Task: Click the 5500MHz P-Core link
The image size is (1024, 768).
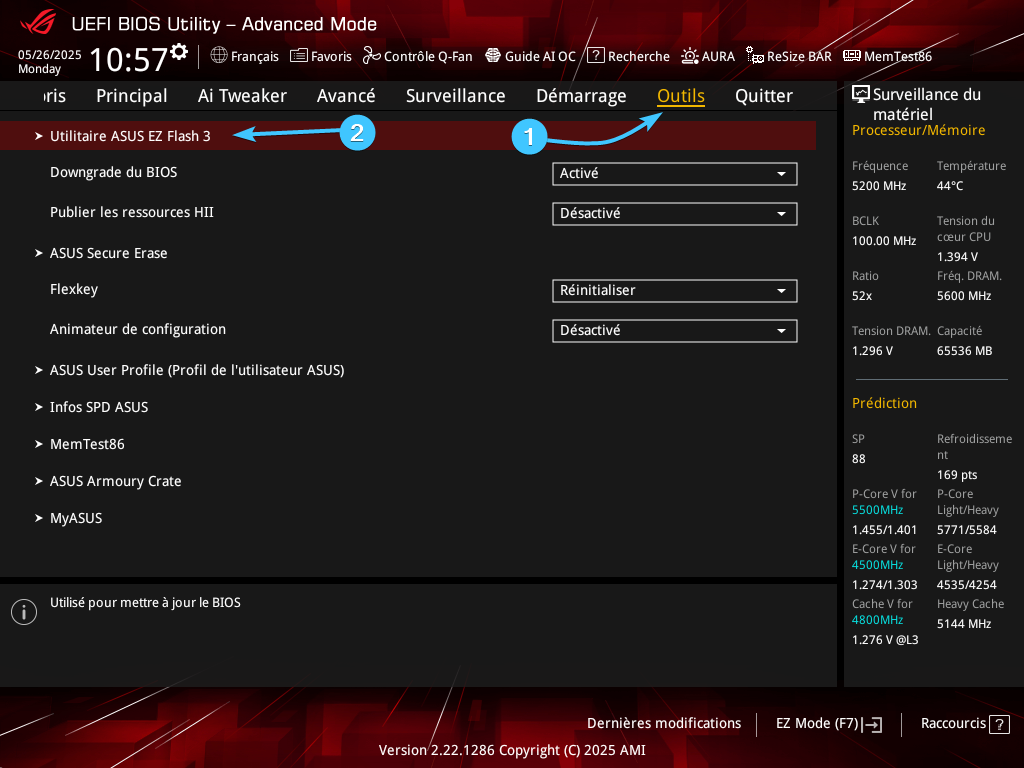Action: [877, 510]
